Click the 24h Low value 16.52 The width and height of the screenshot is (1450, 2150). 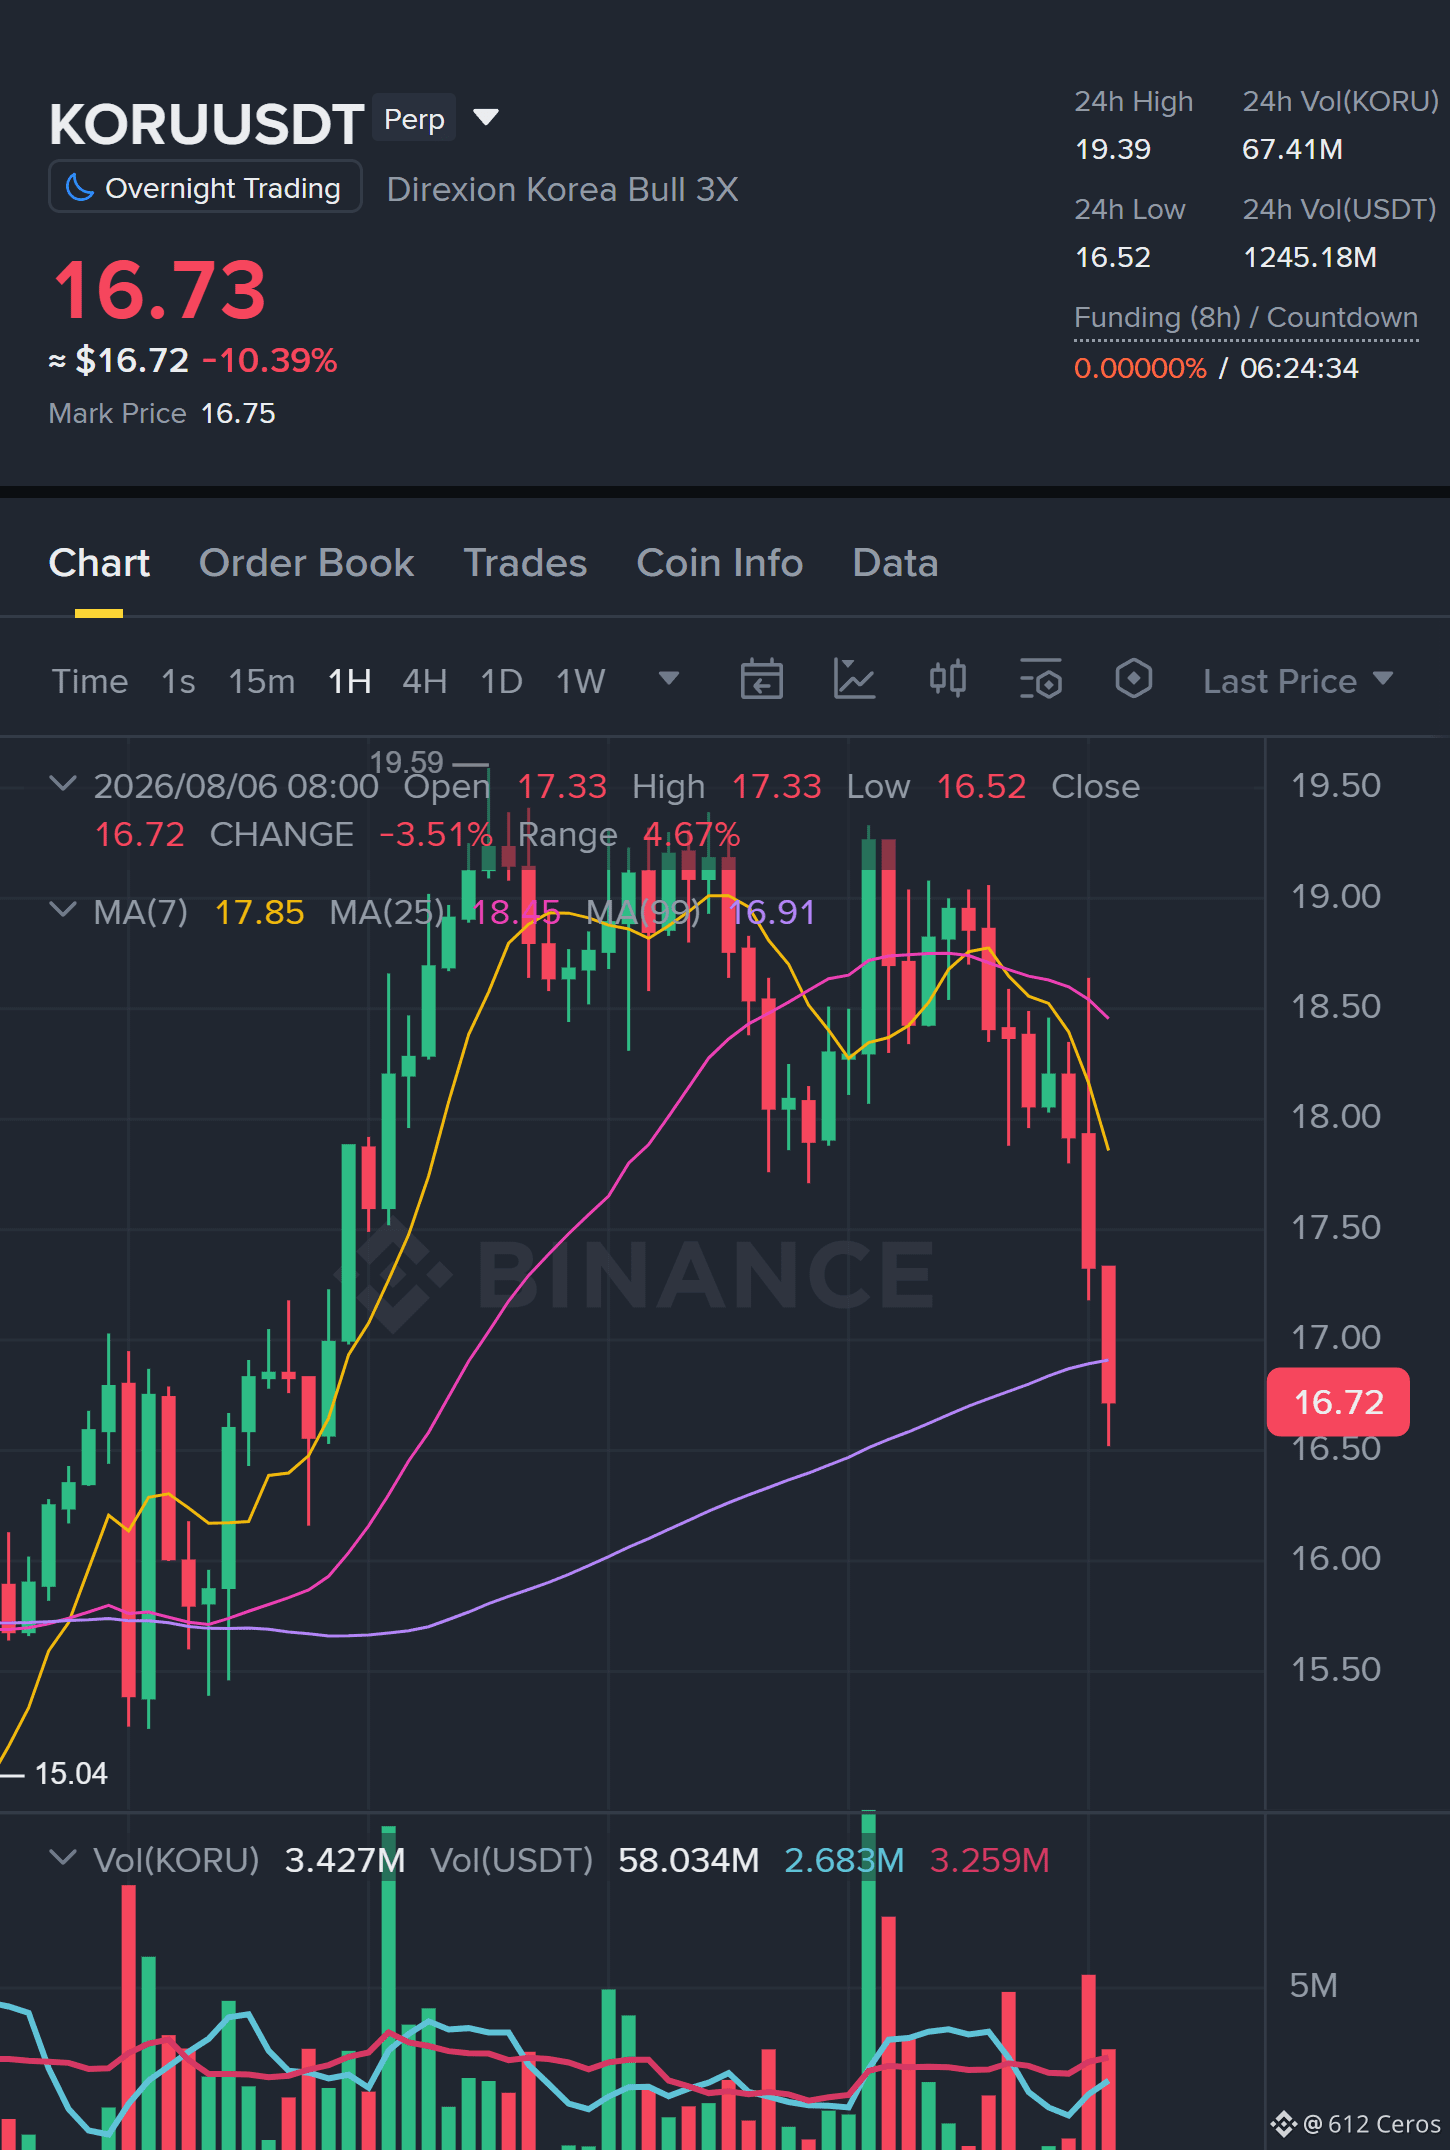pos(1112,257)
